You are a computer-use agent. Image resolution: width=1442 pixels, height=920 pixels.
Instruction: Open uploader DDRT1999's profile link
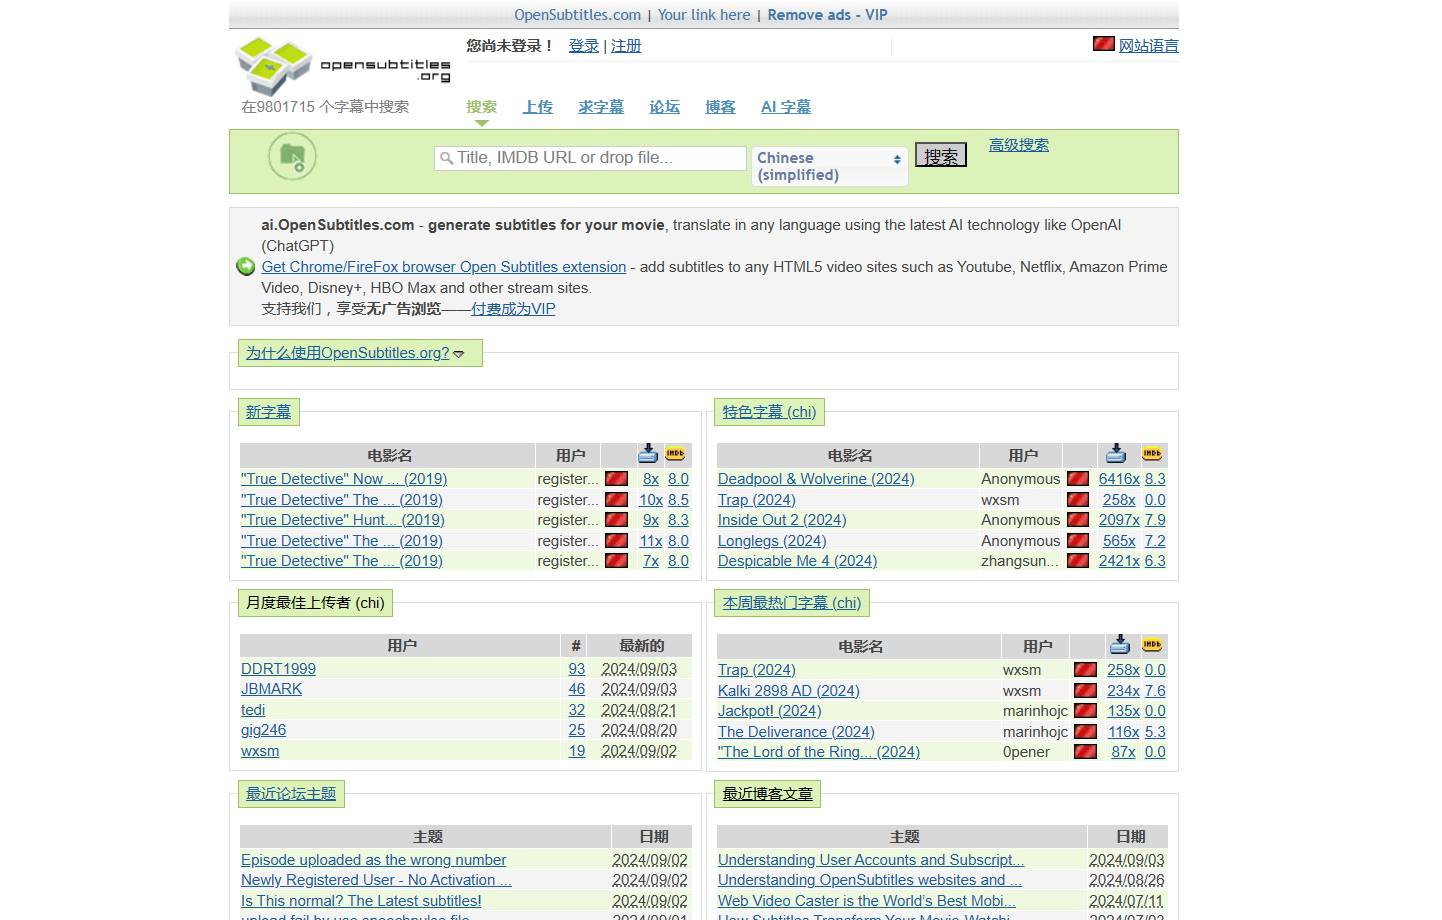(278, 669)
